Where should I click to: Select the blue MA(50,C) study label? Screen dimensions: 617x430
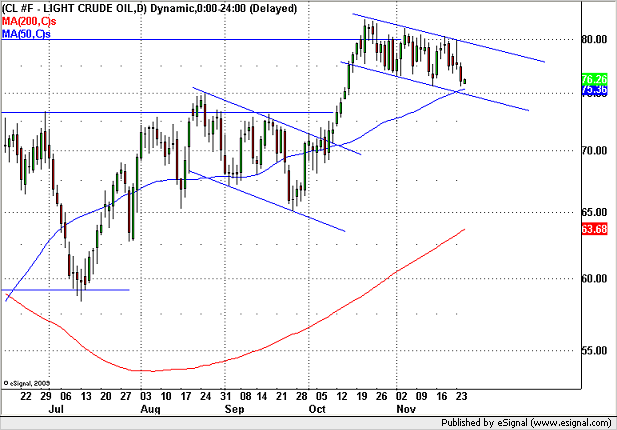click(26, 34)
